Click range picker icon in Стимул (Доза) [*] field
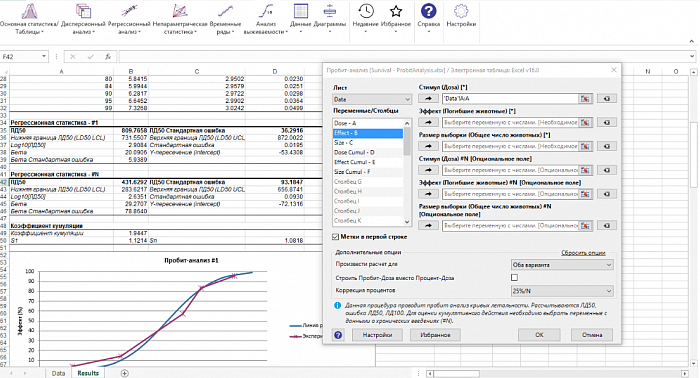 click(x=585, y=98)
